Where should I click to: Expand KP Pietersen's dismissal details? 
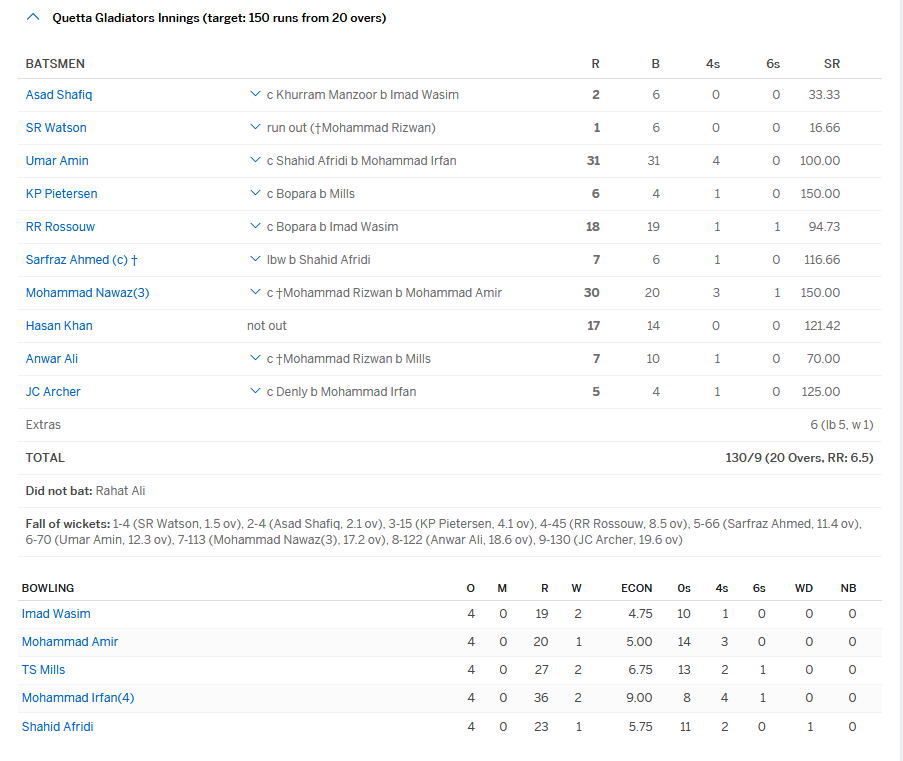point(255,193)
